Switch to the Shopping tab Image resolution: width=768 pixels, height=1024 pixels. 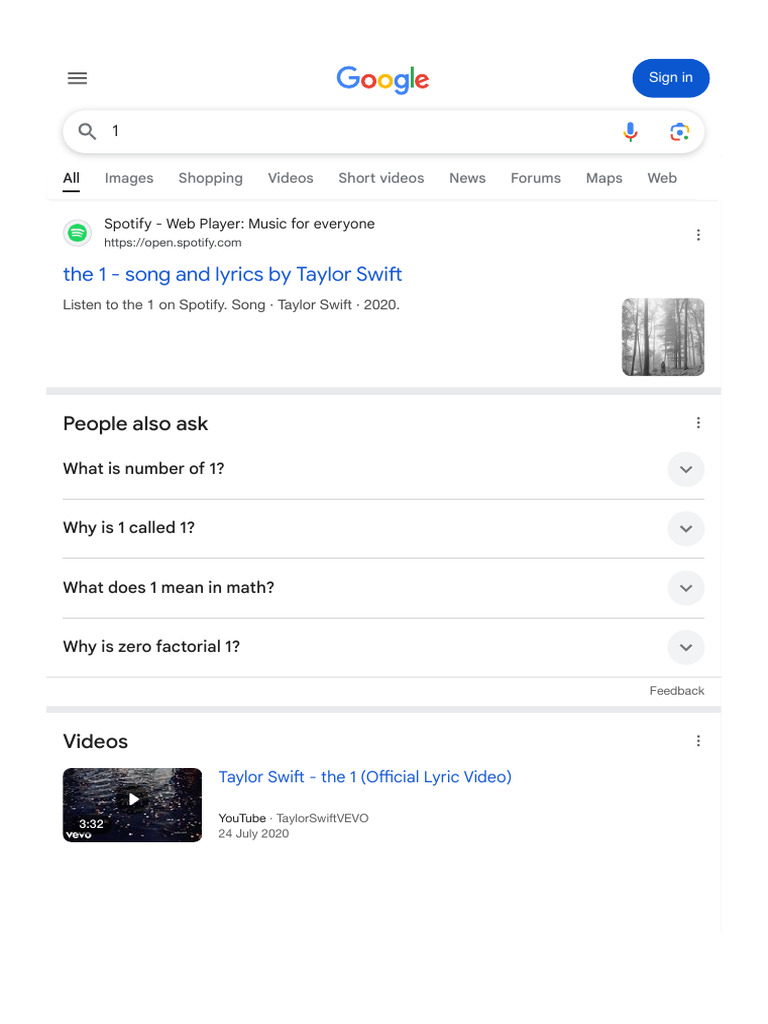click(210, 178)
